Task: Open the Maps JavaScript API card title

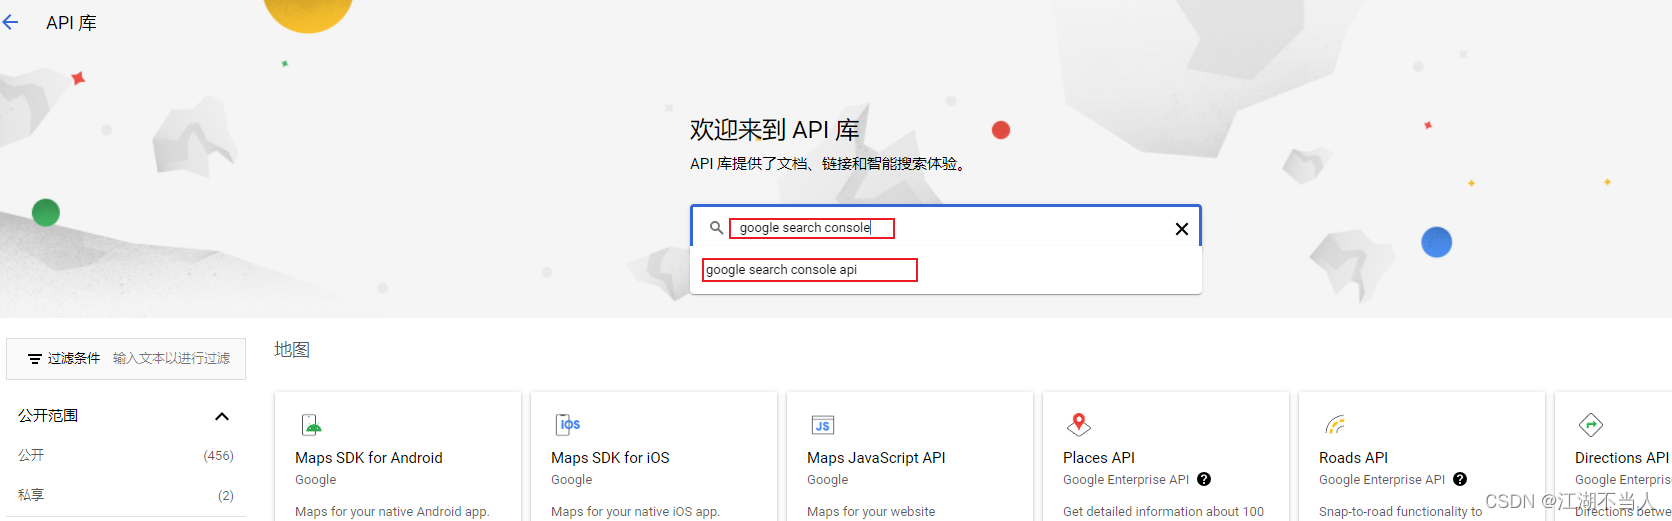Action: [x=876, y=458]
